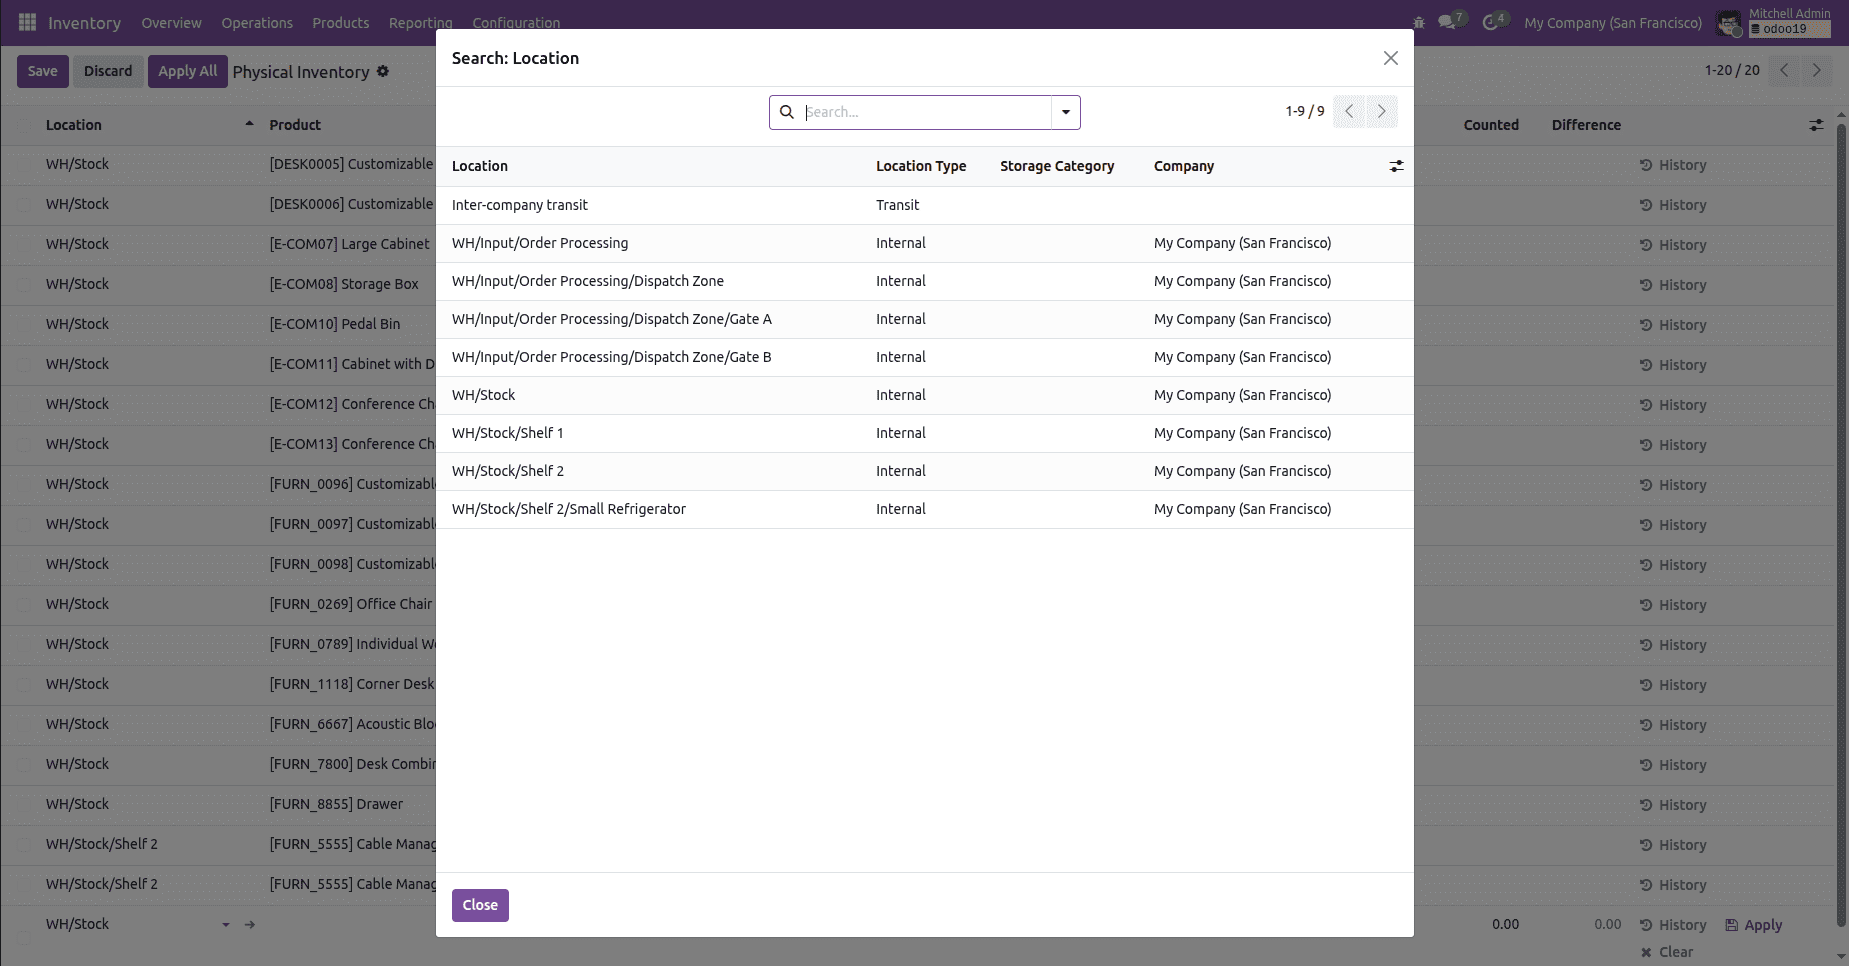Open the Operations menu
The image size is (1849, 966).
point(257,23)
